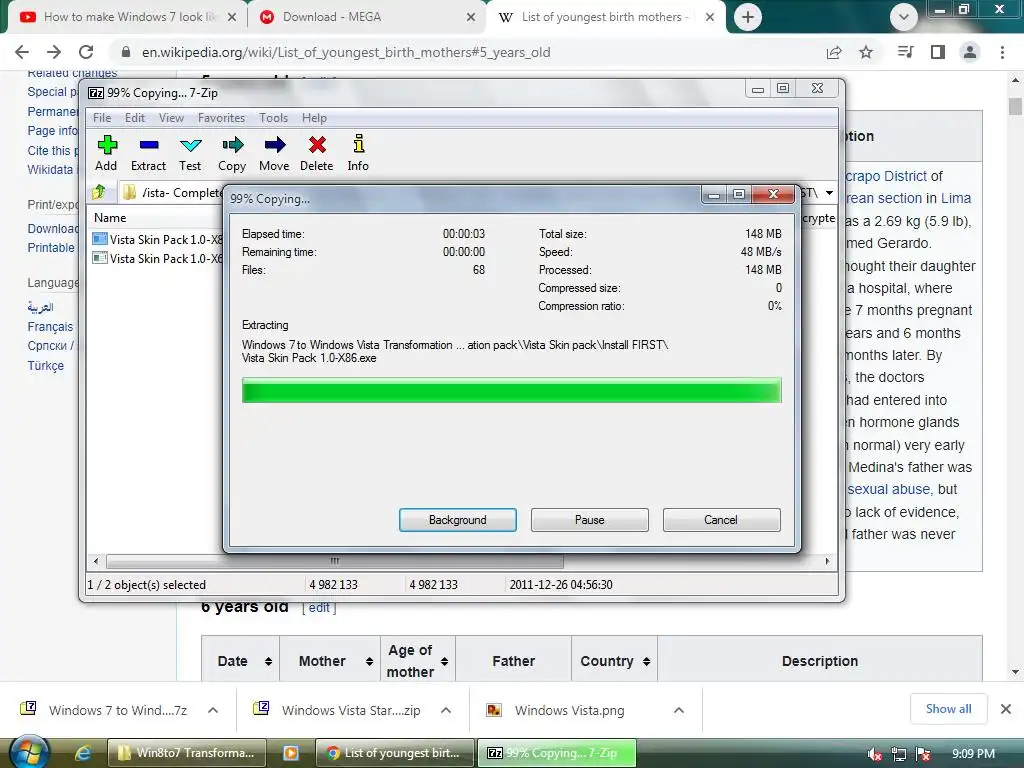Viewport: 1024px width, 768px height.
Task: Pause the extraction
Action: pyautogui.click(x=590, y=520)
